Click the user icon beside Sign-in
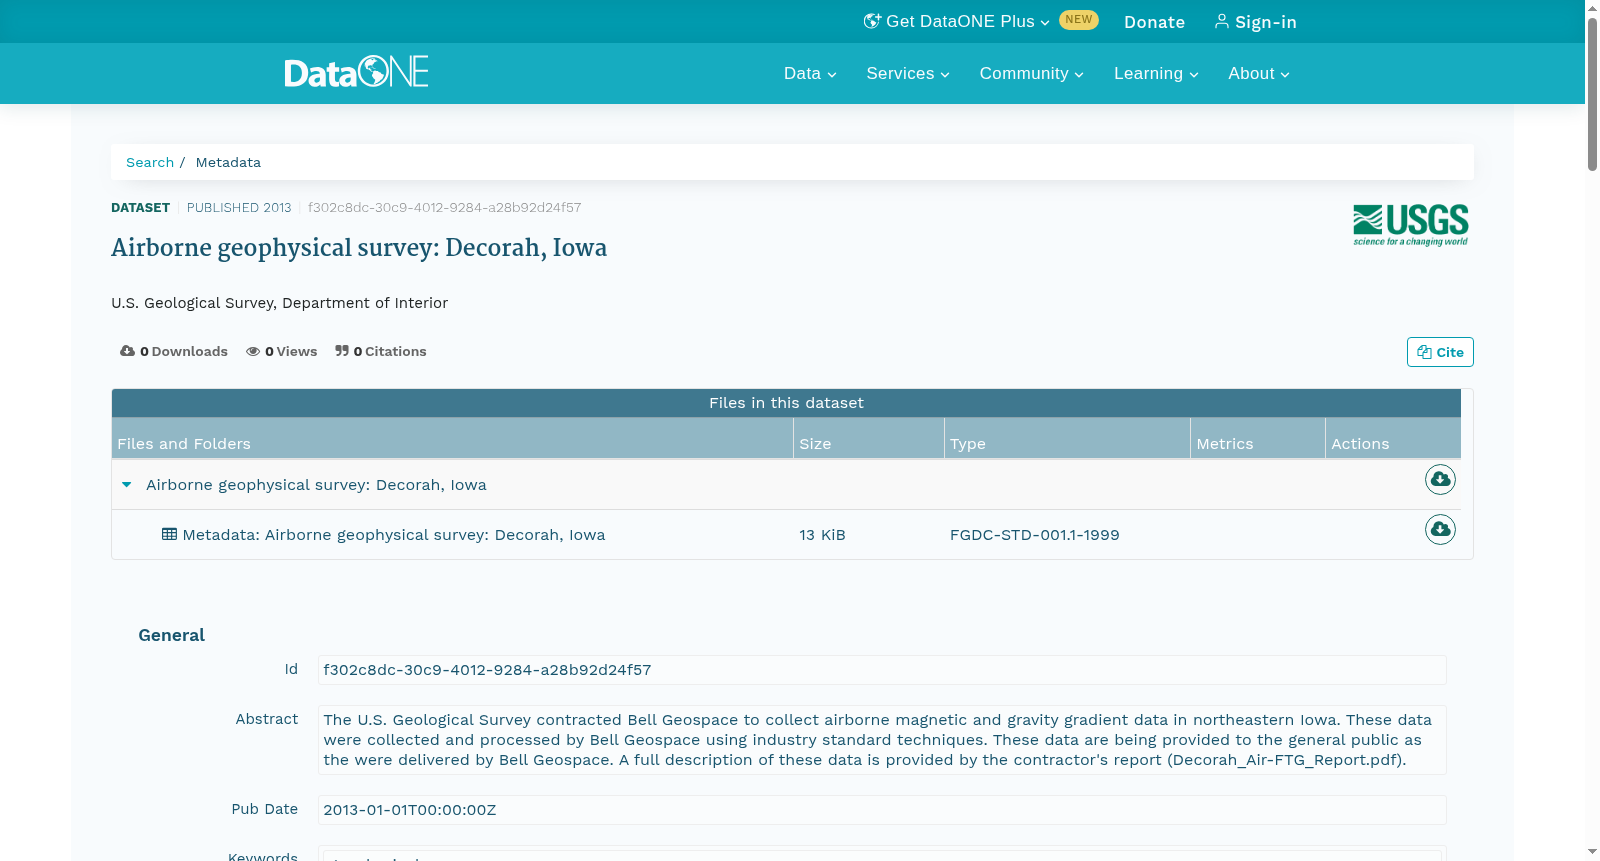 coord(1221,21)
